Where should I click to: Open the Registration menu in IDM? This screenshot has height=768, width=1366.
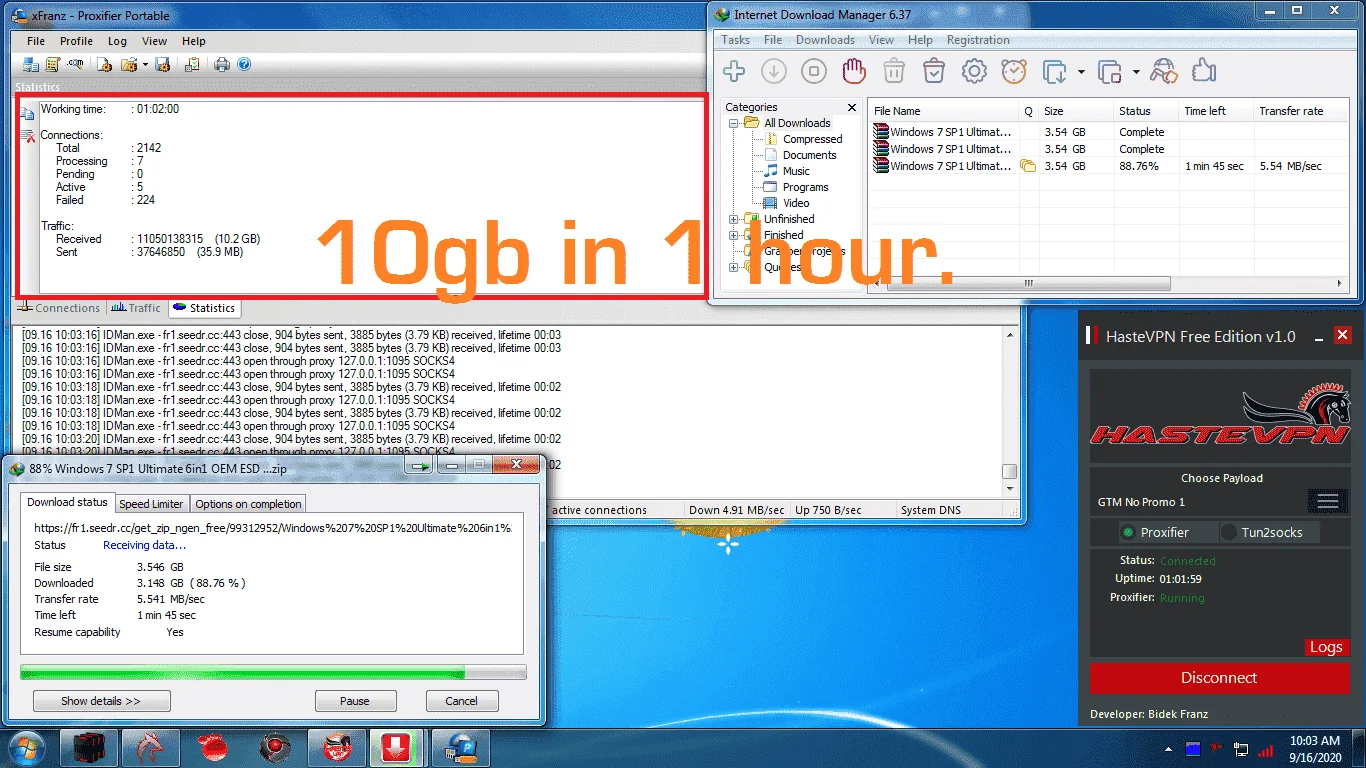[978, 40]
